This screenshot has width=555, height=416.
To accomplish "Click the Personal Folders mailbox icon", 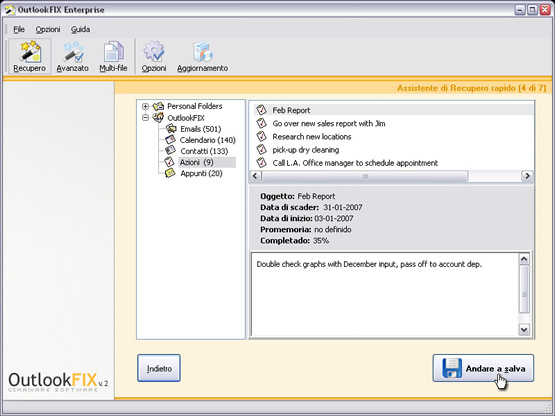I will (158, 106).
